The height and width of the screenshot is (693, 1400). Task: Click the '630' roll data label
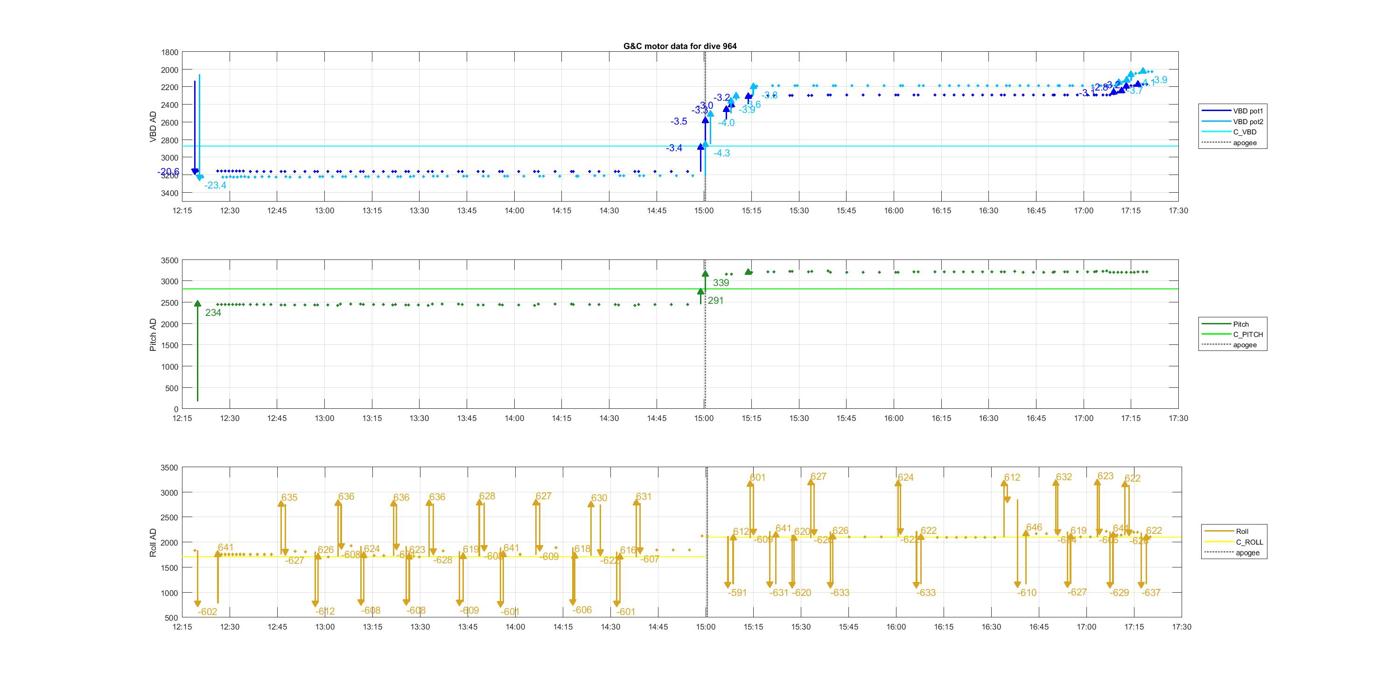coord(599,498)
